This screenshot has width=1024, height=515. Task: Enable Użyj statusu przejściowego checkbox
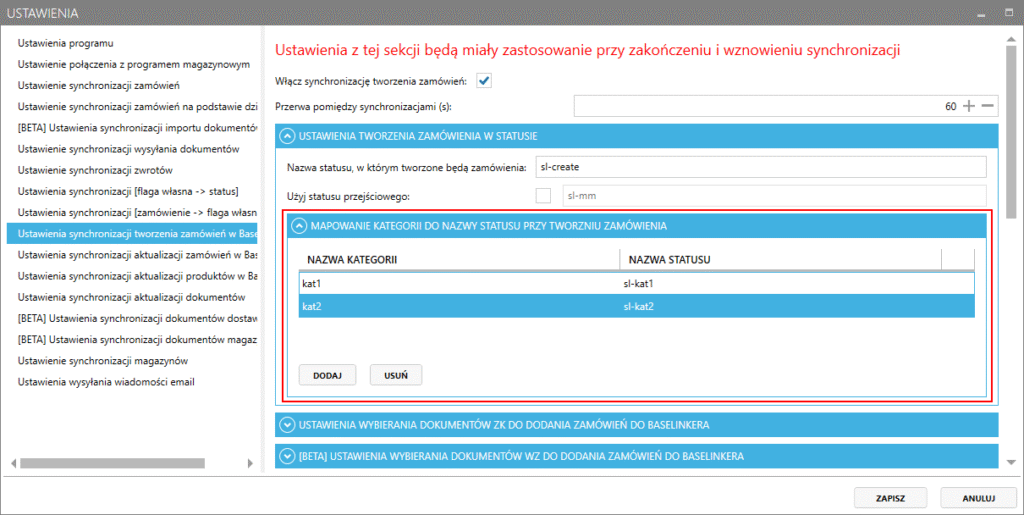click(x=544, y=195)
